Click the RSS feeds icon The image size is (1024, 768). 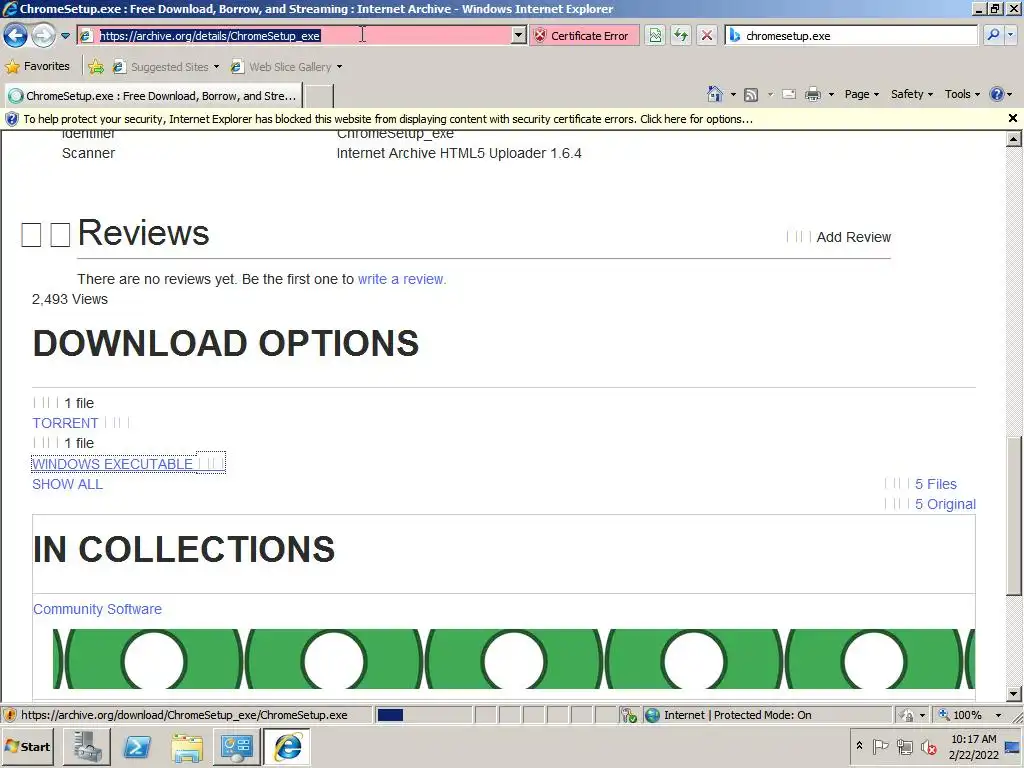tap(751, 95)
